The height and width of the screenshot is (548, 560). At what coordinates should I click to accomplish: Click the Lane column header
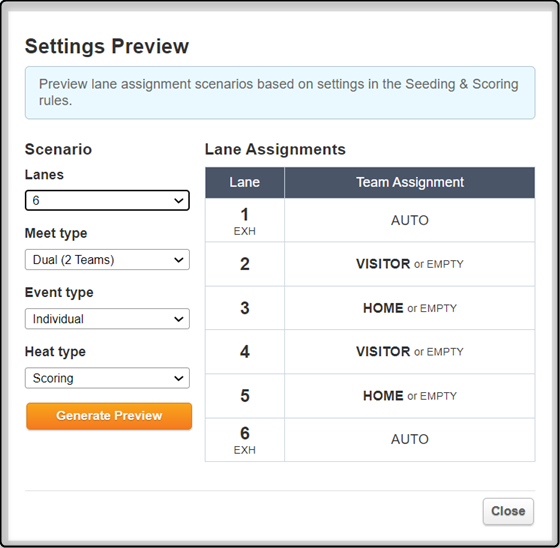pyautogui.click(x=245, y=183)
